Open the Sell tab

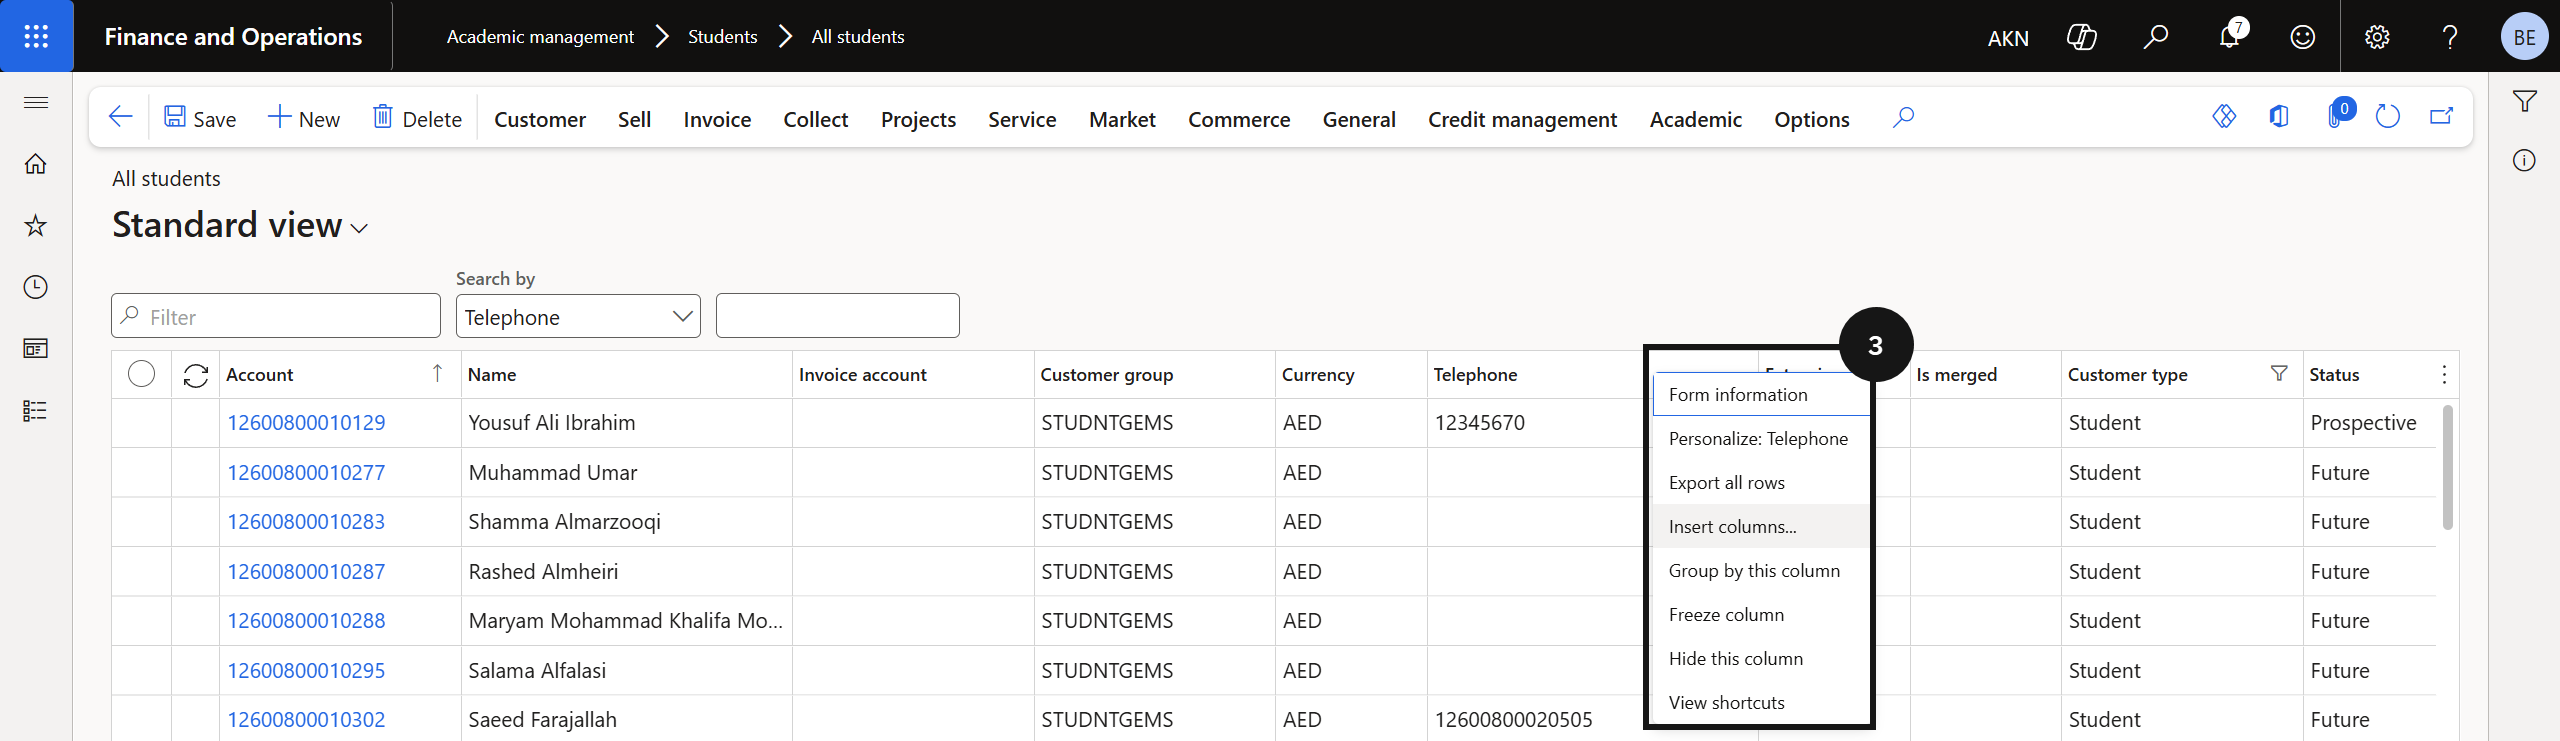pyautogui.click(x=634, y=119)
